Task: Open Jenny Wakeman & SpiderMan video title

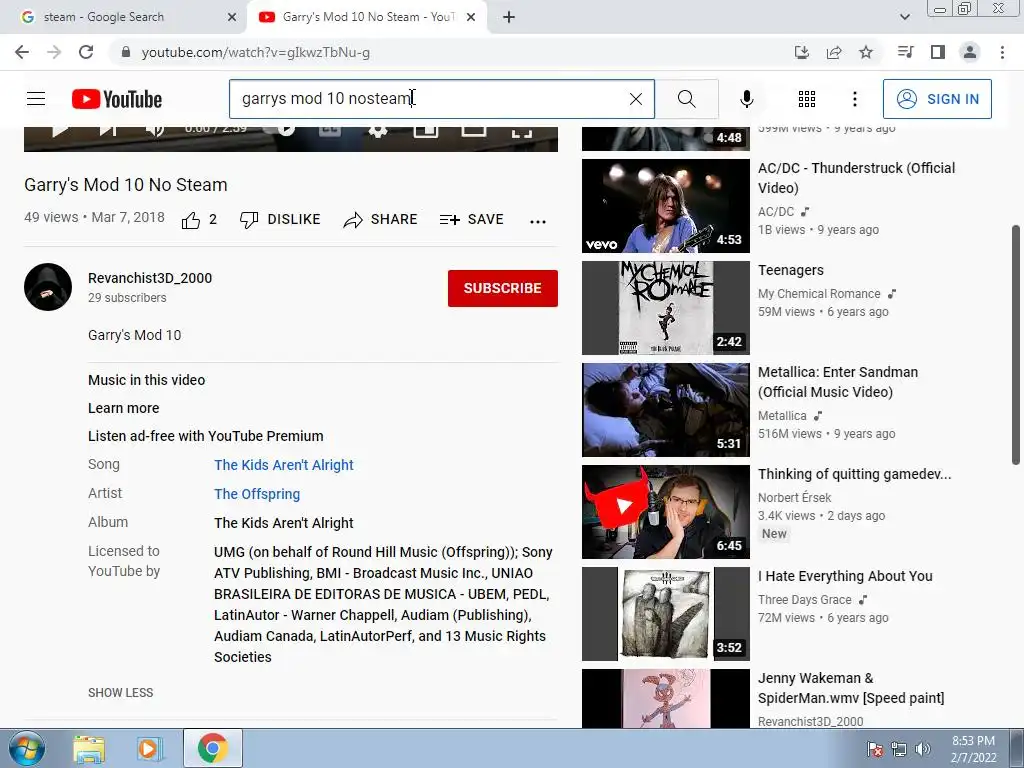Action: pyautogui.click(x=850, y=688)
